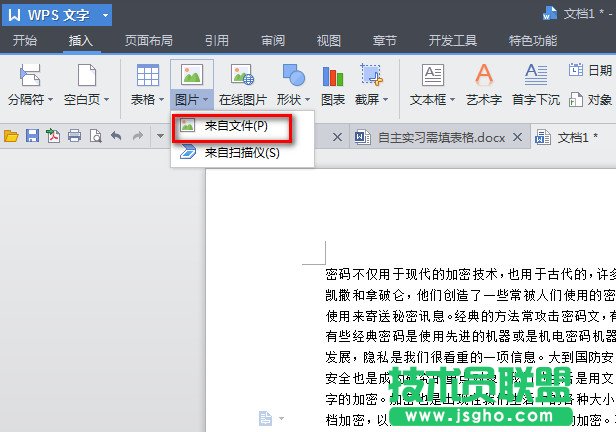Export to PDF using quick toolbar icon
Viewport: 616px width, 432px height.
53,136
